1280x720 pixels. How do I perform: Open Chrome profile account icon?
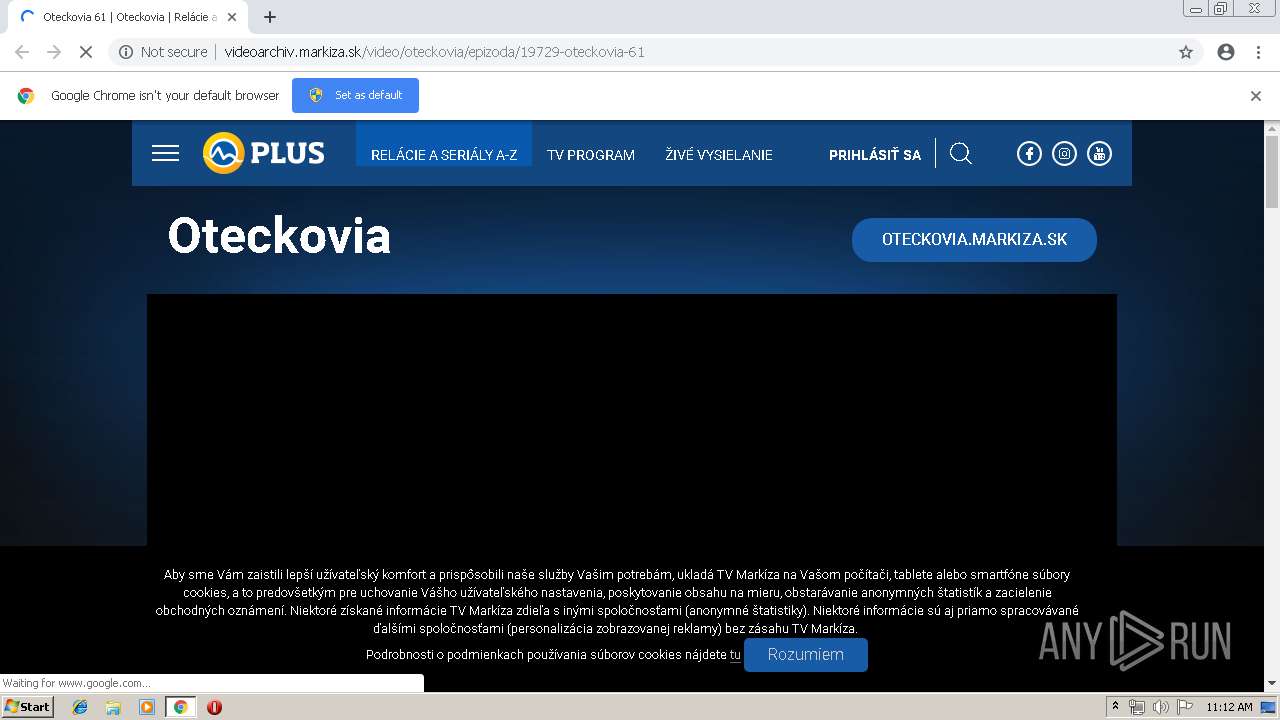click(x=1226, y=52)
